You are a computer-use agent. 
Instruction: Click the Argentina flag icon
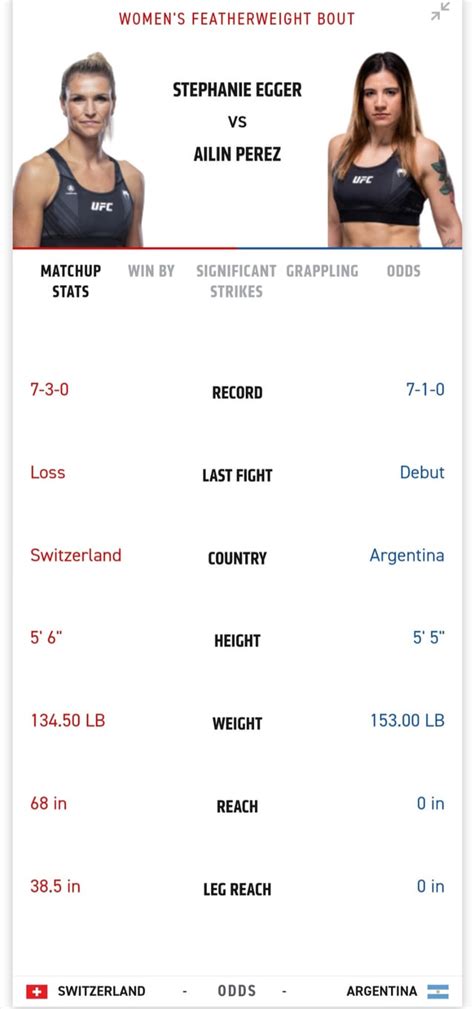(x=438, y=991)
